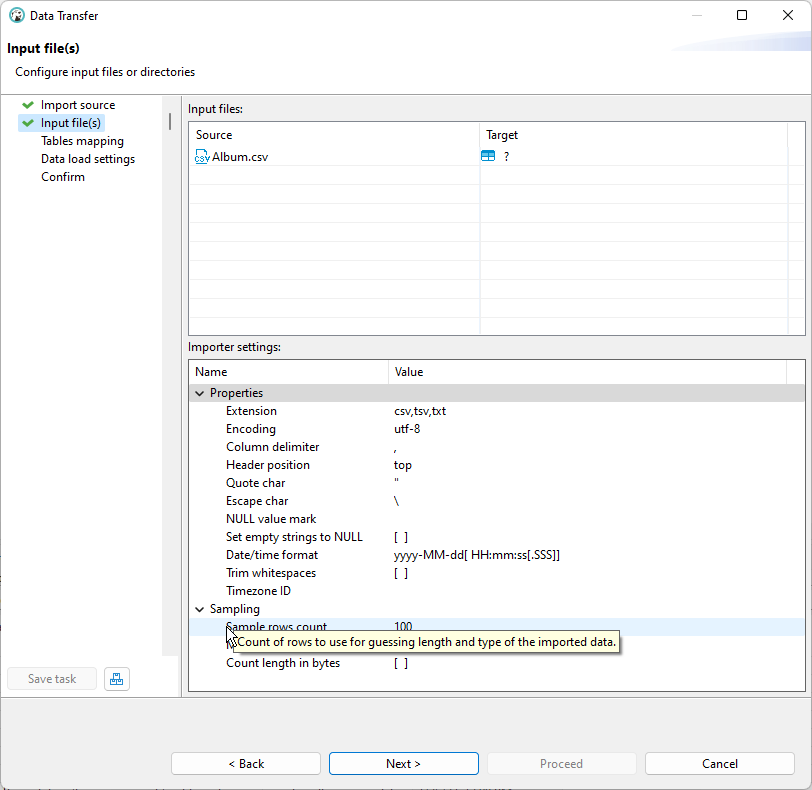Viewport: 812px width, 790px height.
Task: Enable Trim whitespaces option
Action: (x=399, y=573)
